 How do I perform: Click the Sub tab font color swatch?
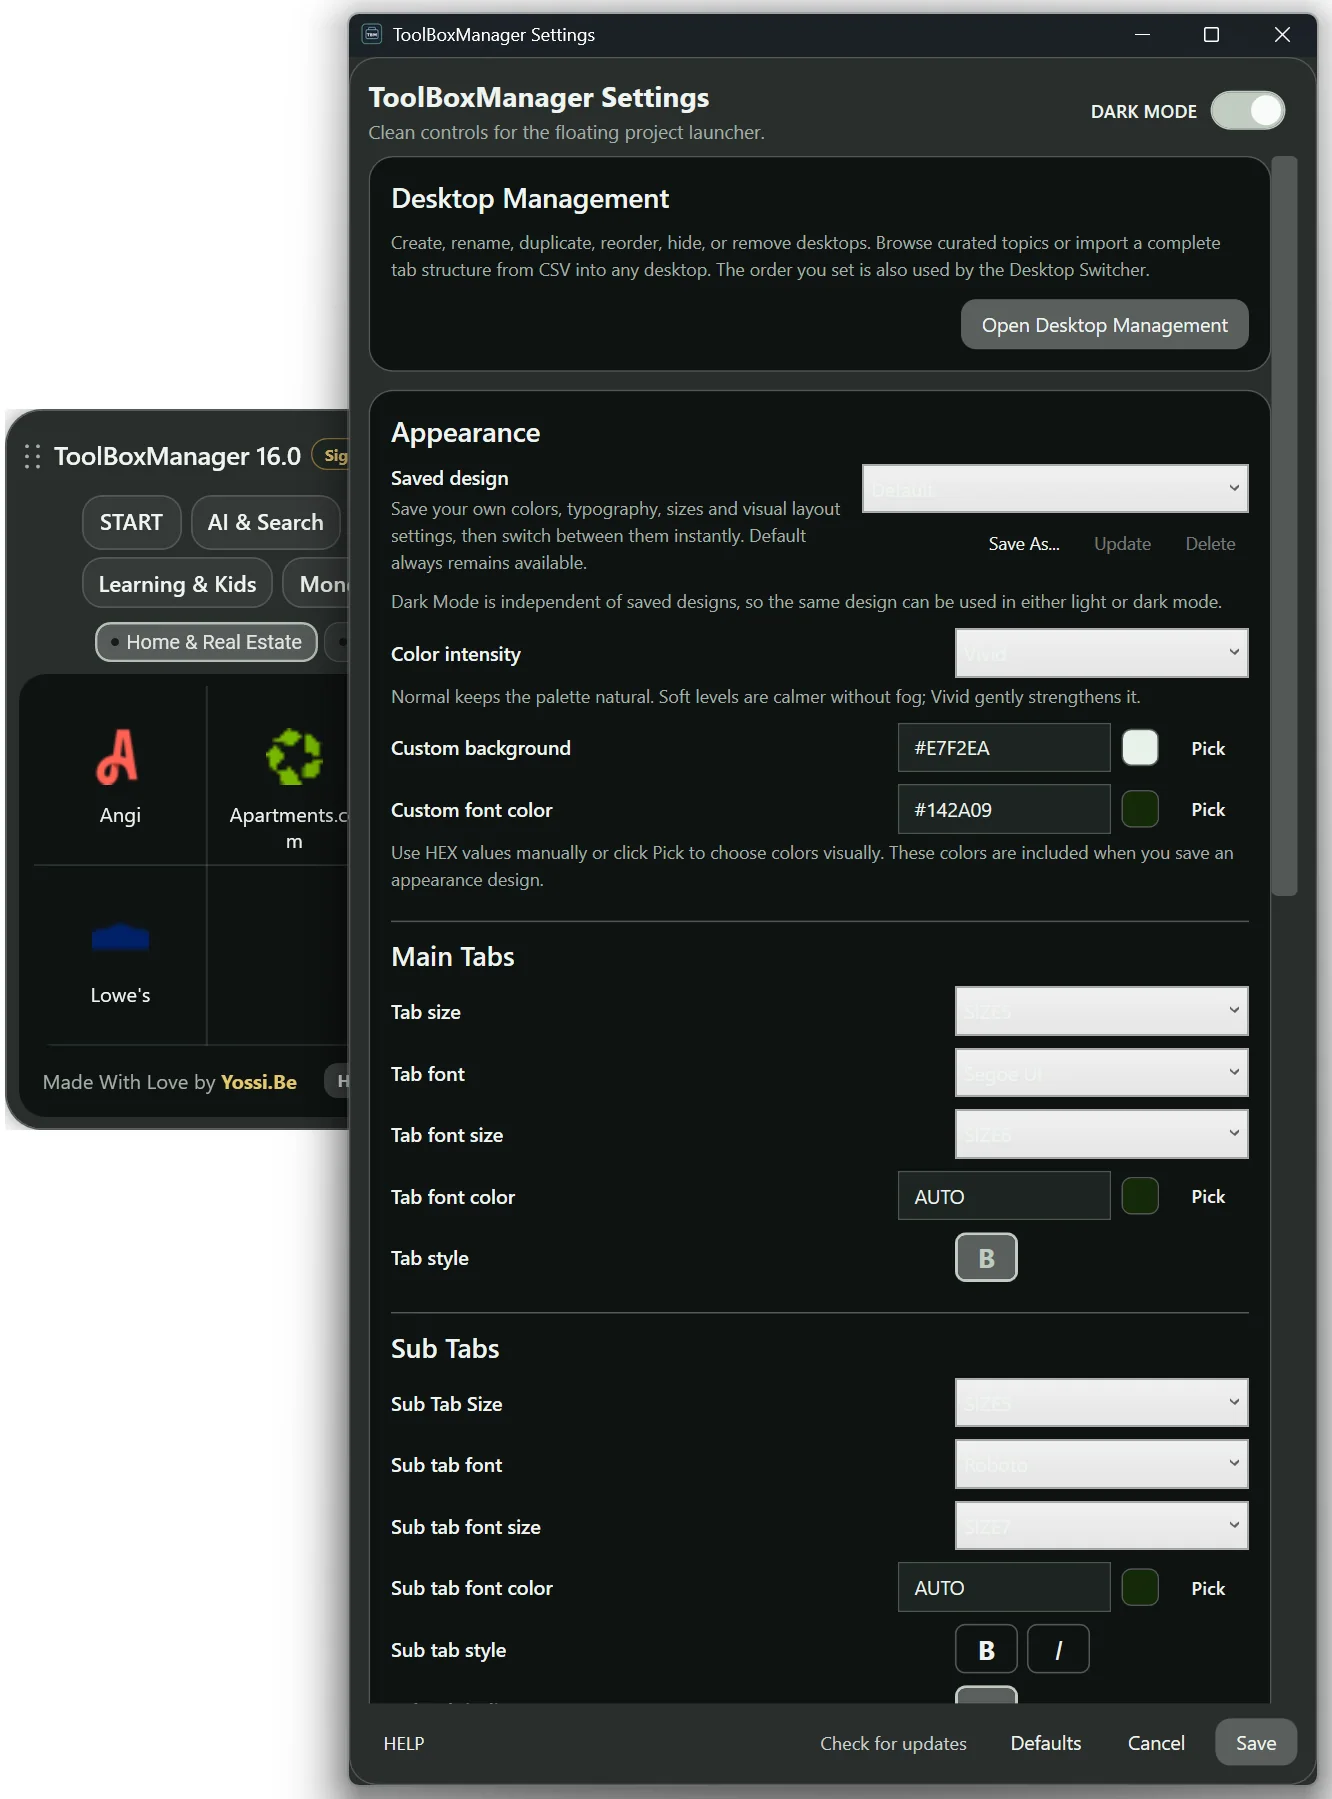pos(1140,1588)
